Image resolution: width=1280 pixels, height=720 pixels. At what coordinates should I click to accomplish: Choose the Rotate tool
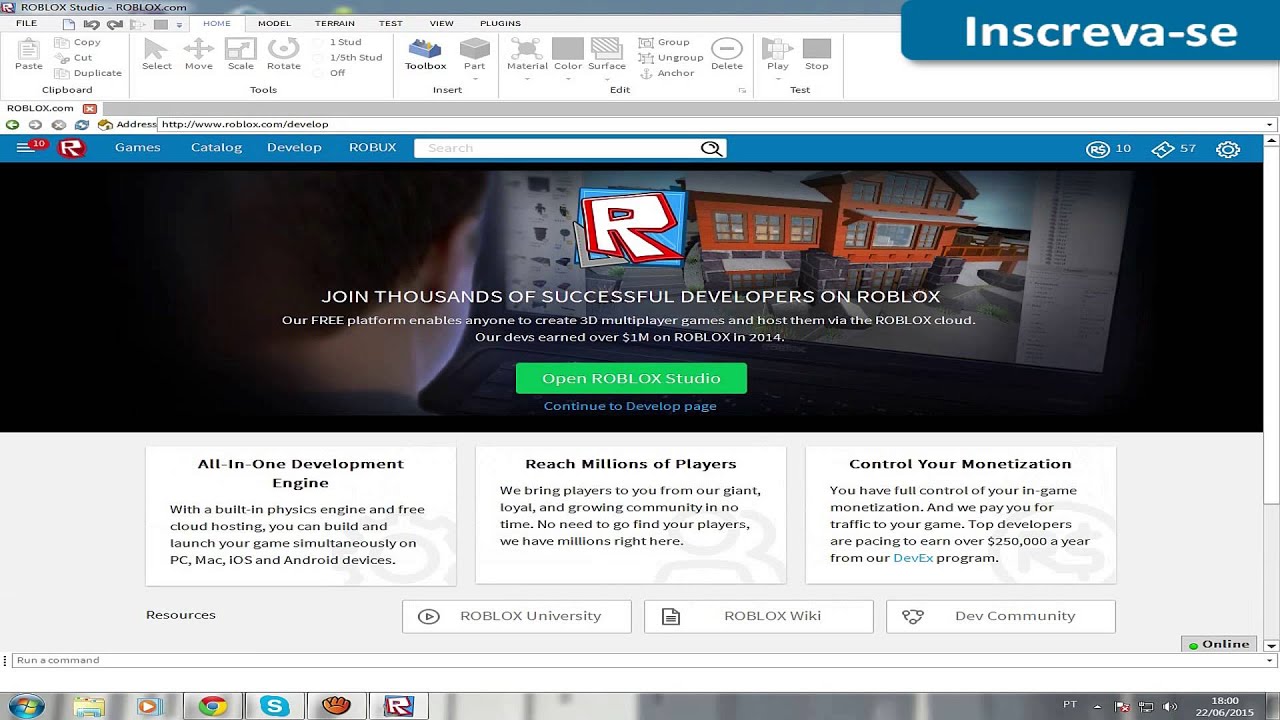point(283,54)
